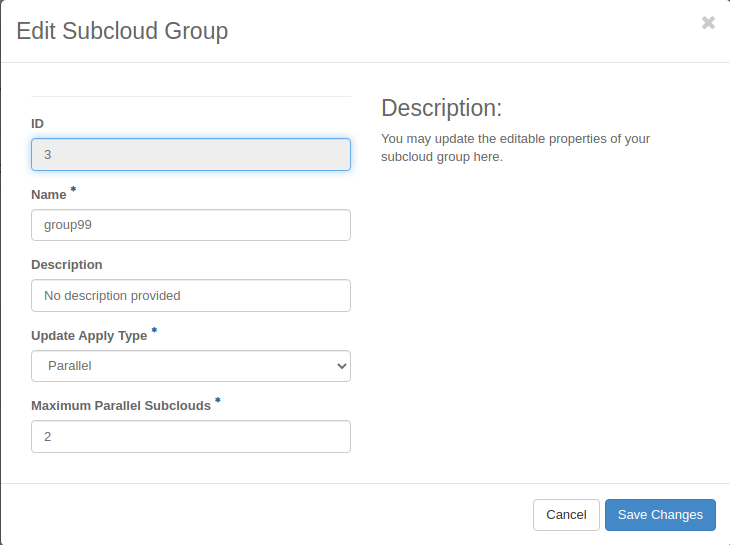Click the help text about editable properties
Viewport: 730px width, 545px height.
515,148
